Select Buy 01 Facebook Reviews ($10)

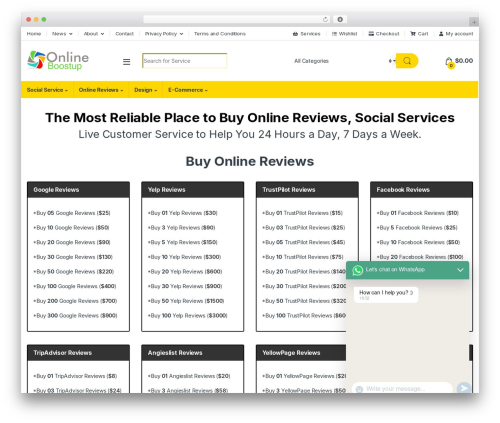click(x=418, y=213)
